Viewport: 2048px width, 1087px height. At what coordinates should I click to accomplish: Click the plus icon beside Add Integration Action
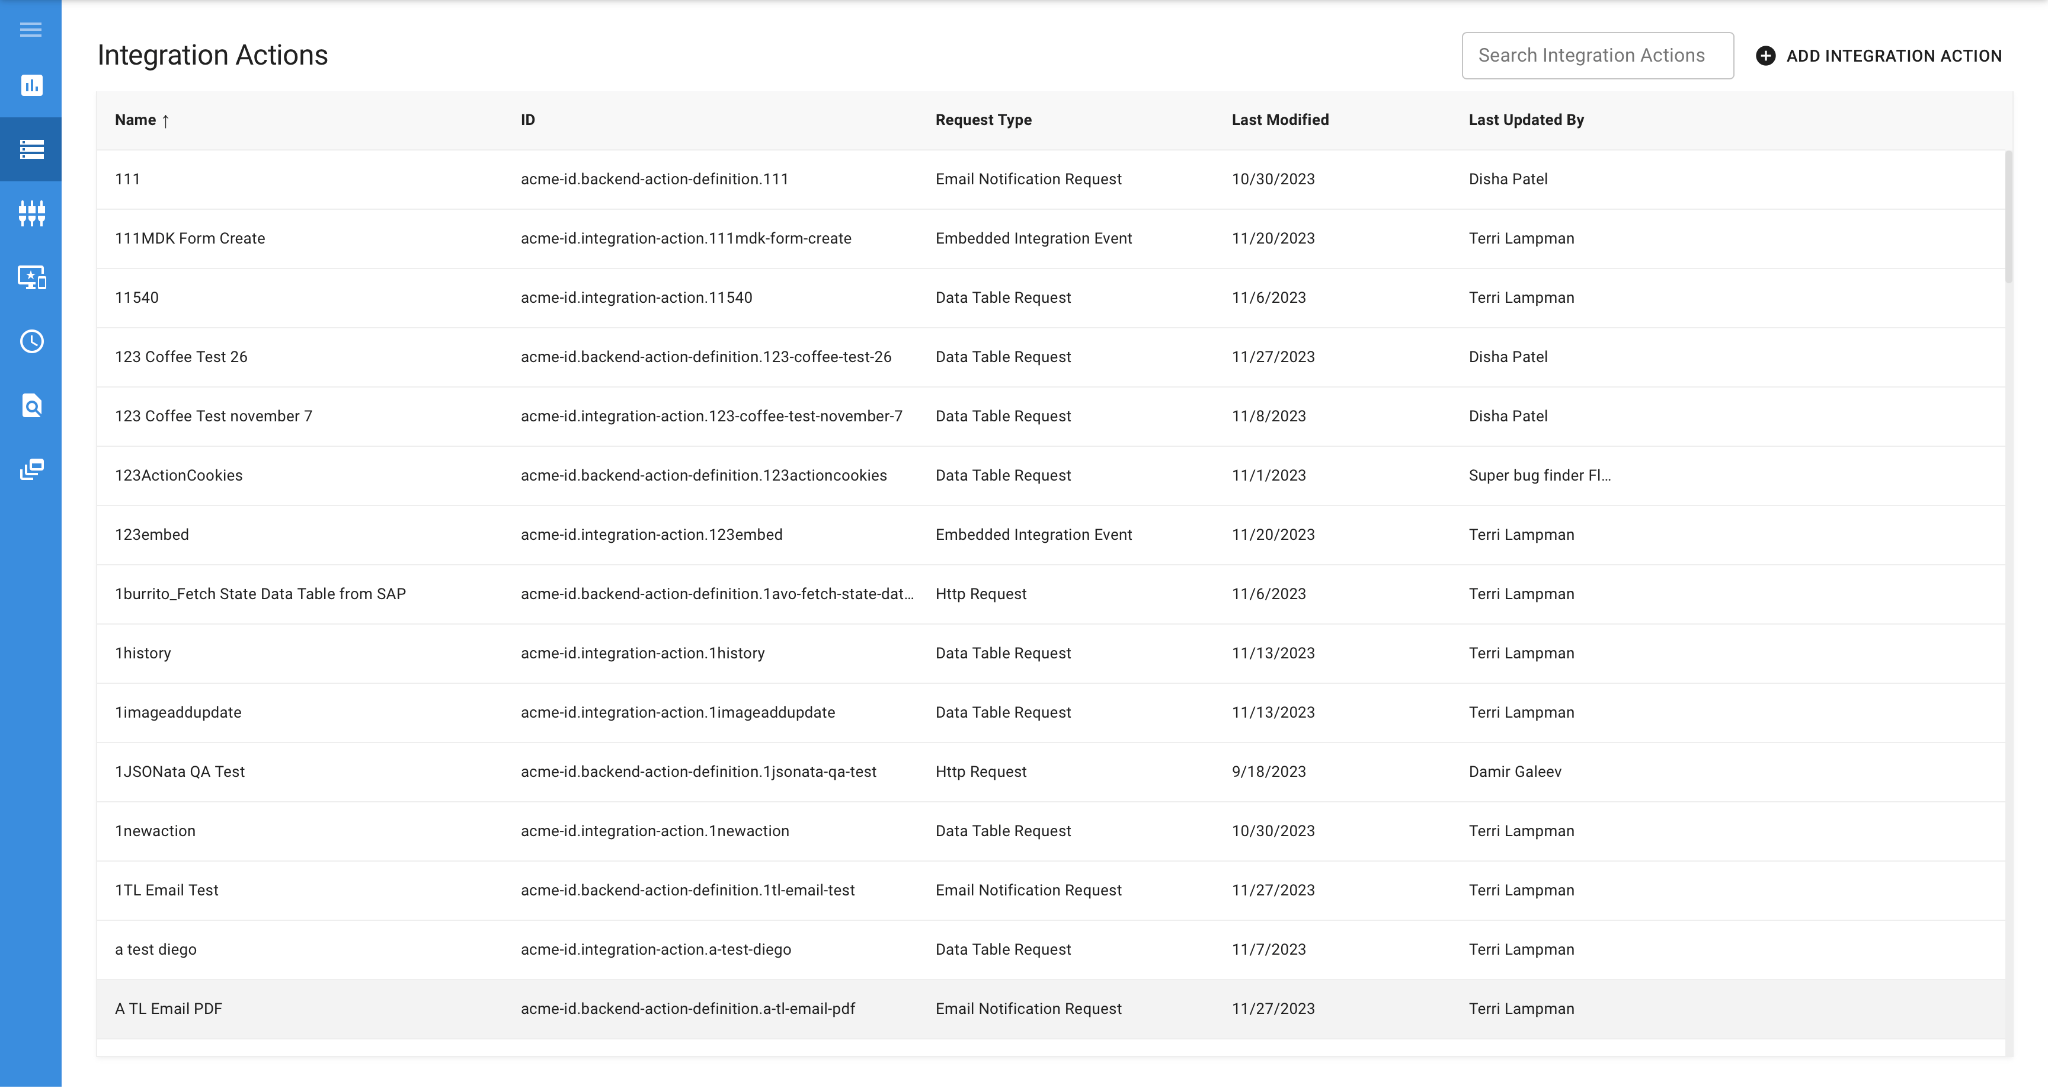pos(1766,56)
